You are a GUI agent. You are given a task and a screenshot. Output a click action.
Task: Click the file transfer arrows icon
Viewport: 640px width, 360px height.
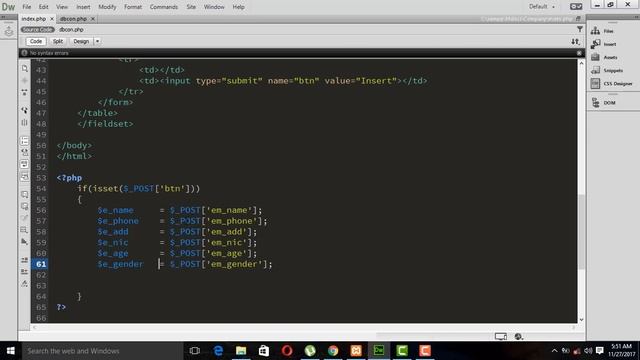pyautogui.click(x=575, y=41)
